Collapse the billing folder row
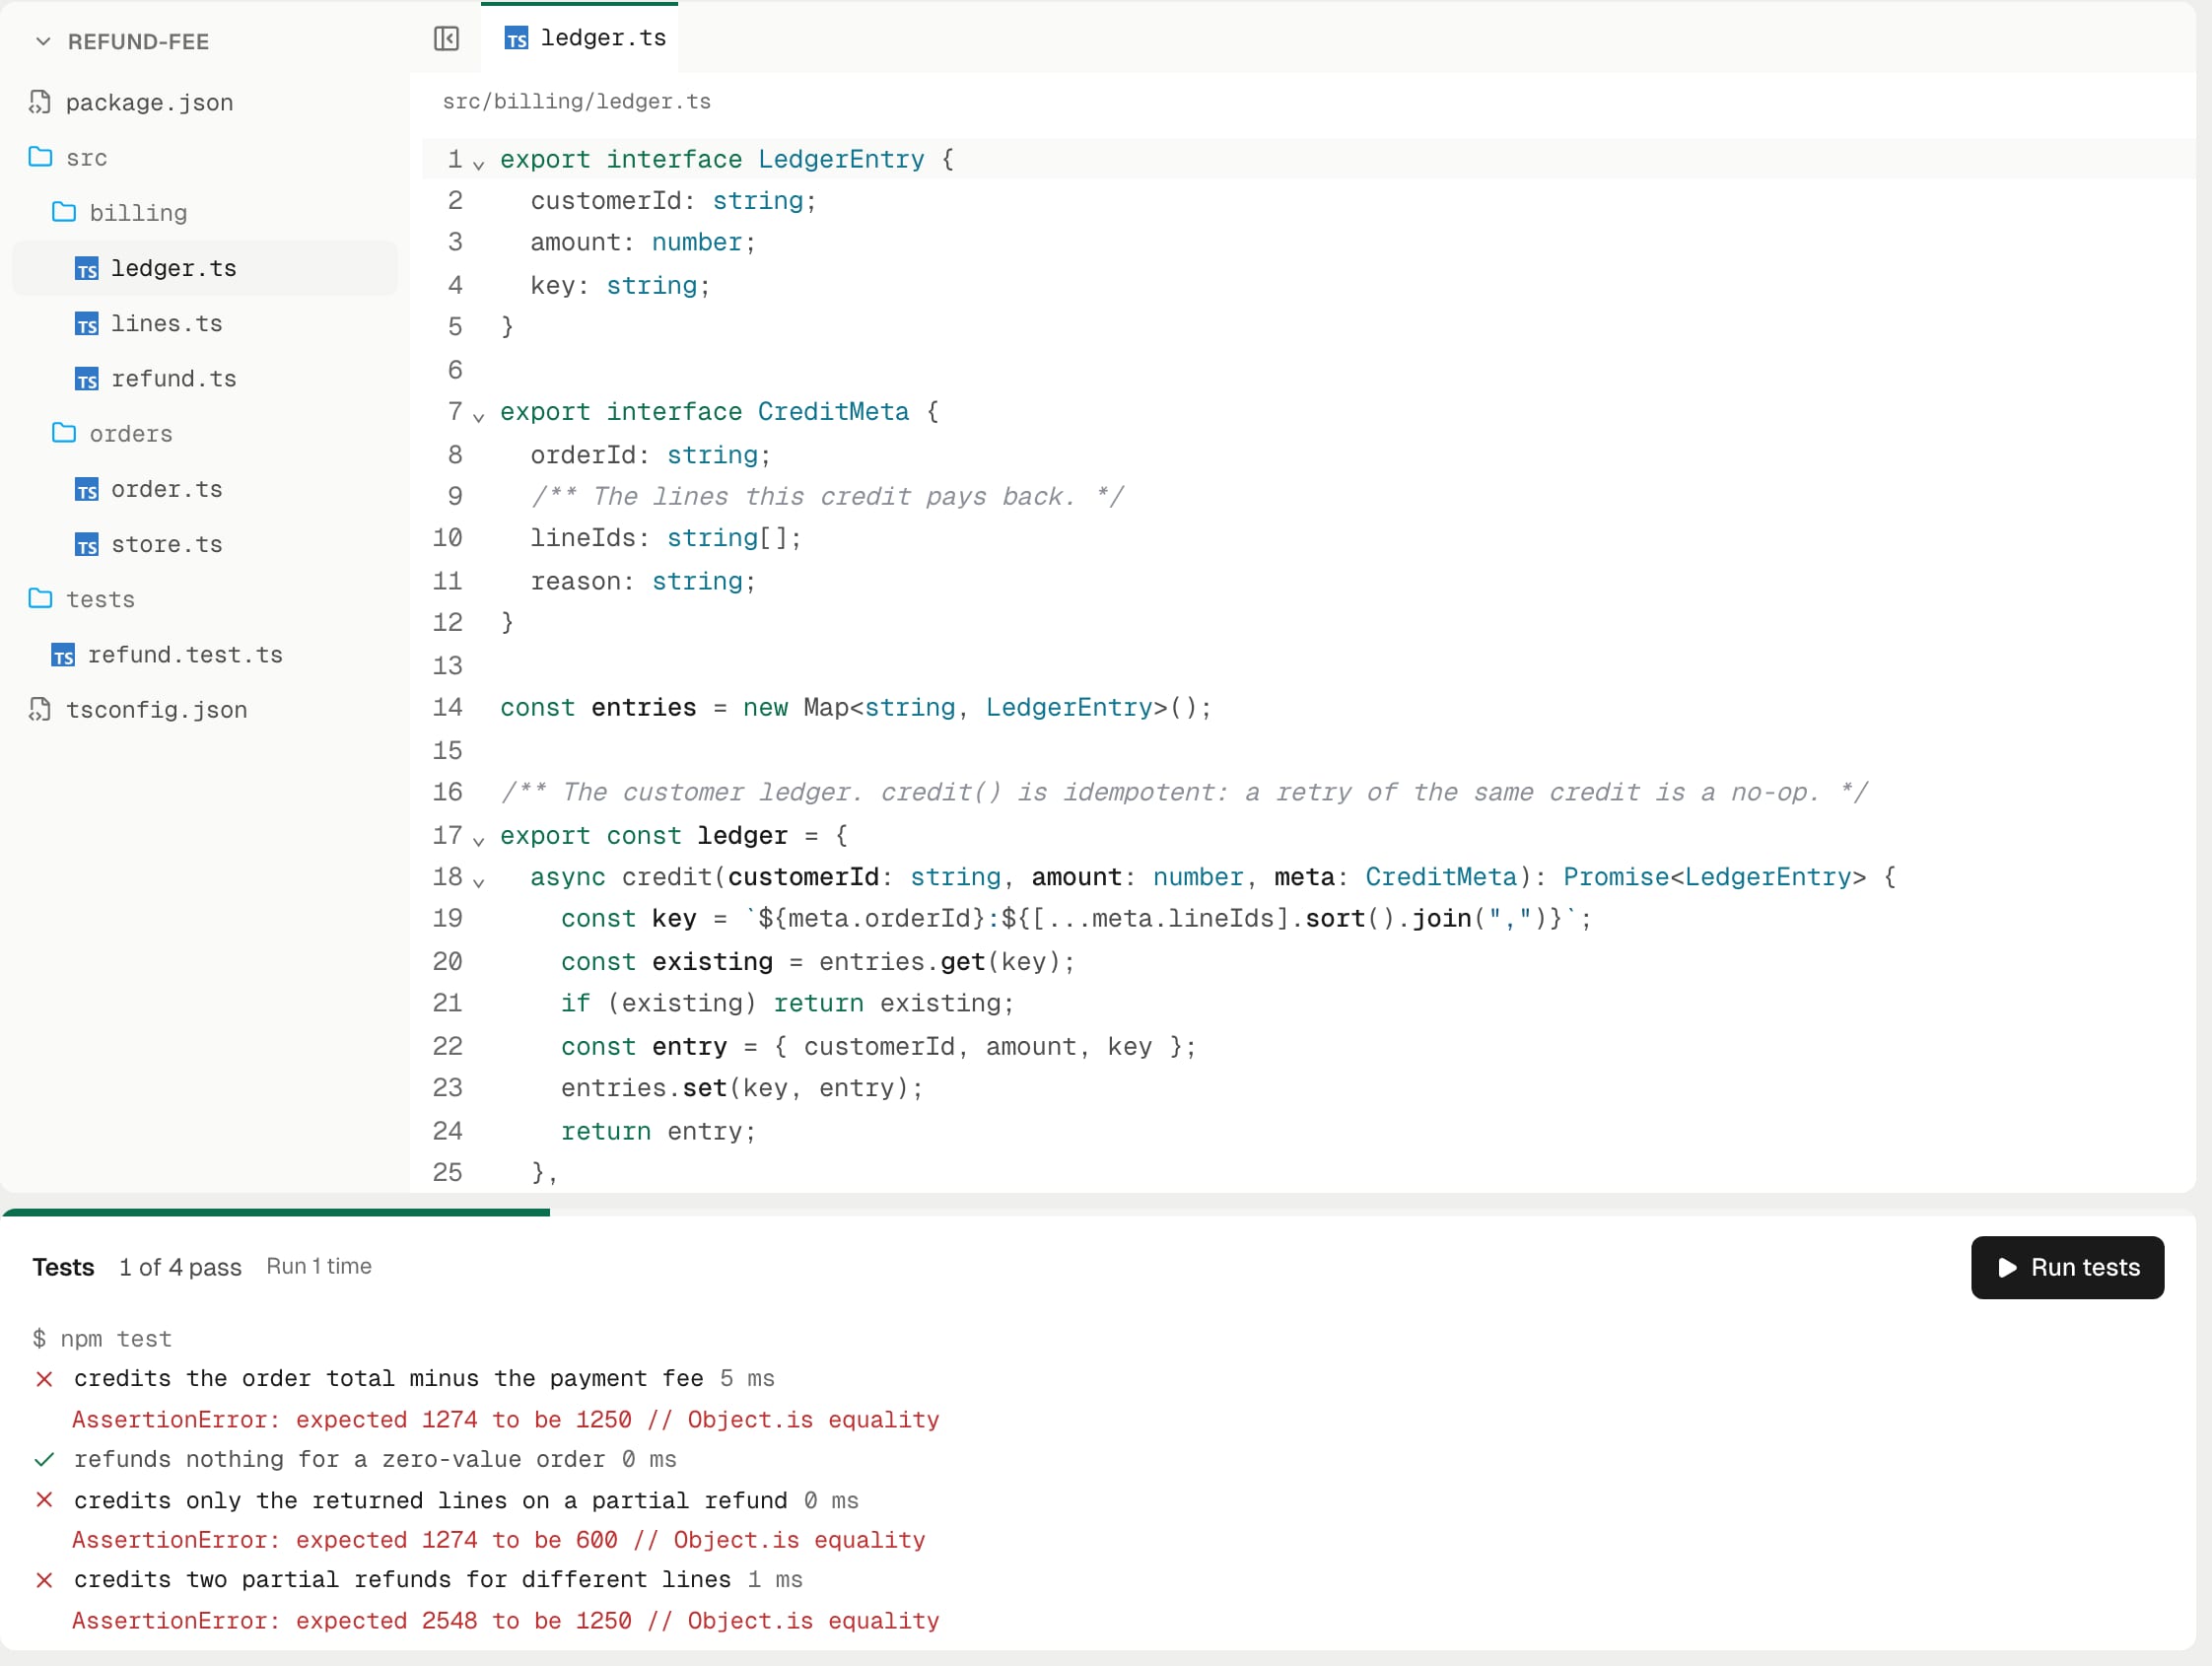This screenshot has width=2212, height=1666. click(205, 212)
